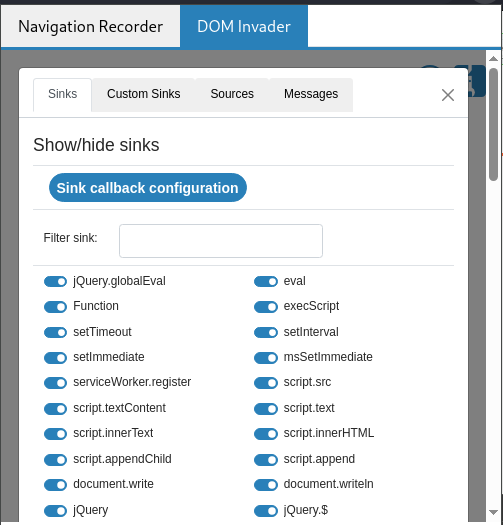503x525 pixels.
Task: Click the vertical scrollbar thumb
Action: 493,125
